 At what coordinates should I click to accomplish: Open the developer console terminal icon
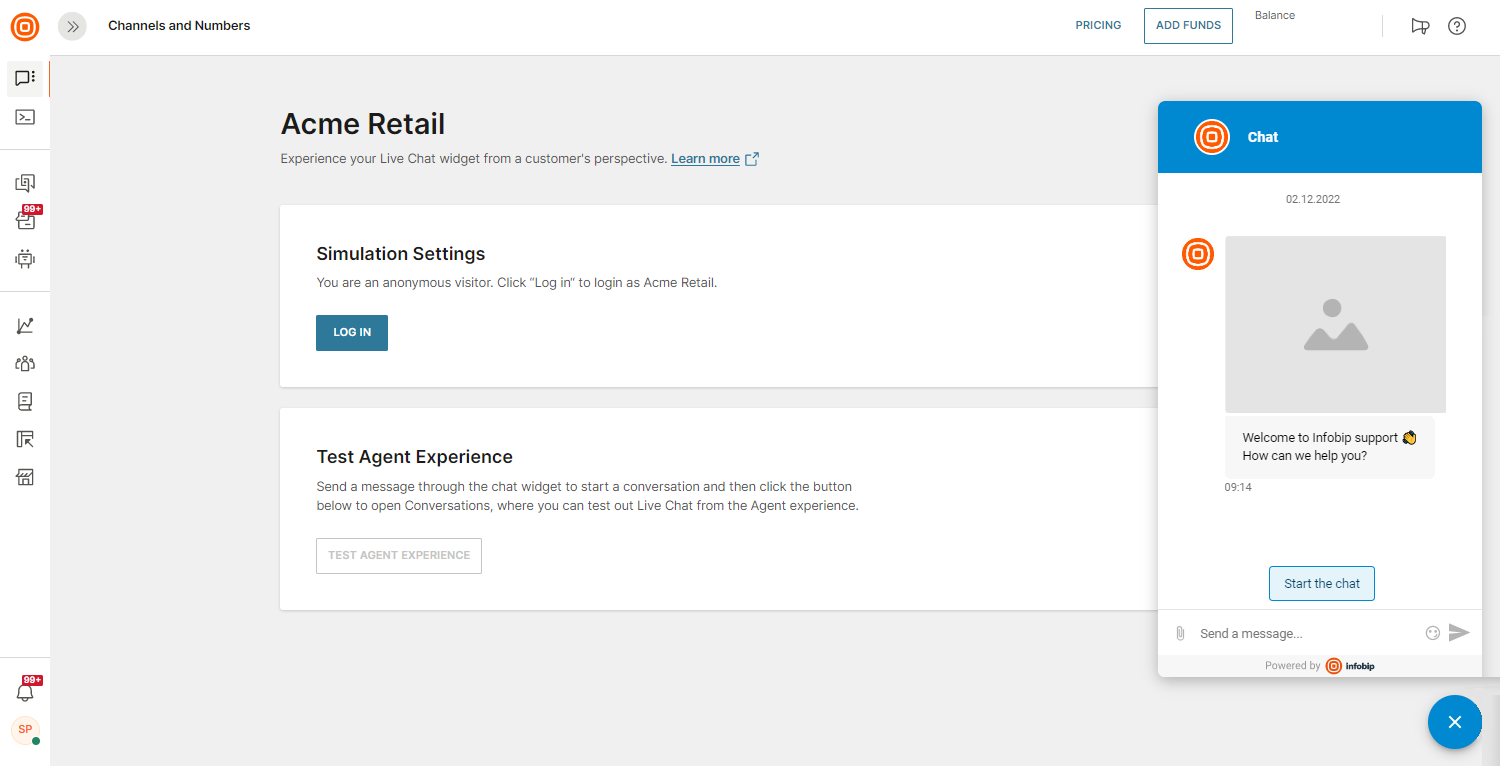coord(25,117)
